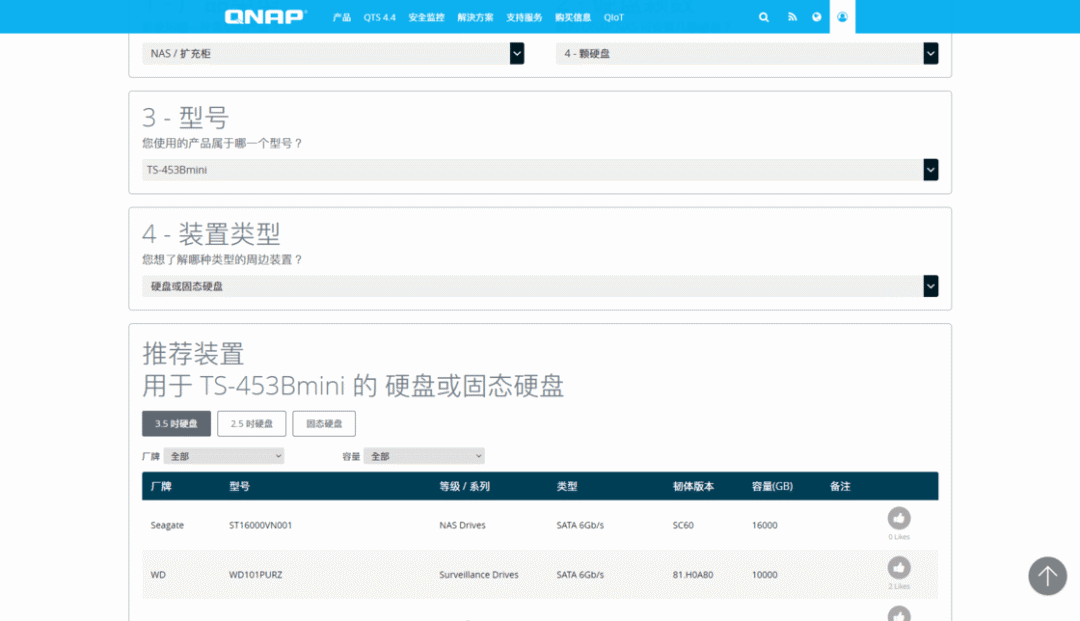This screenshot has width=1080, height=621.
Task: Open the QTS 4.4 menu
Action: (x=380, y=17)
